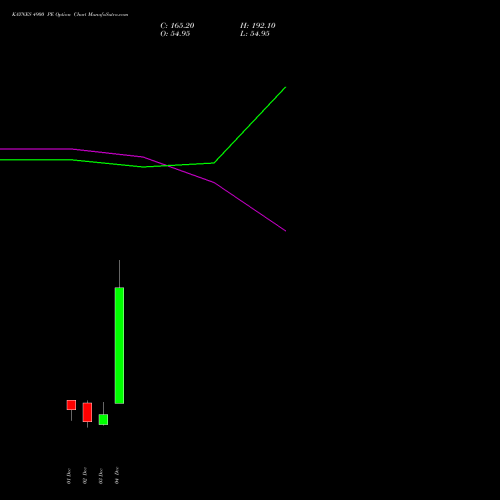
Task: Select the open value 'O: 54.95'
Action: click(x=175, y=34)
